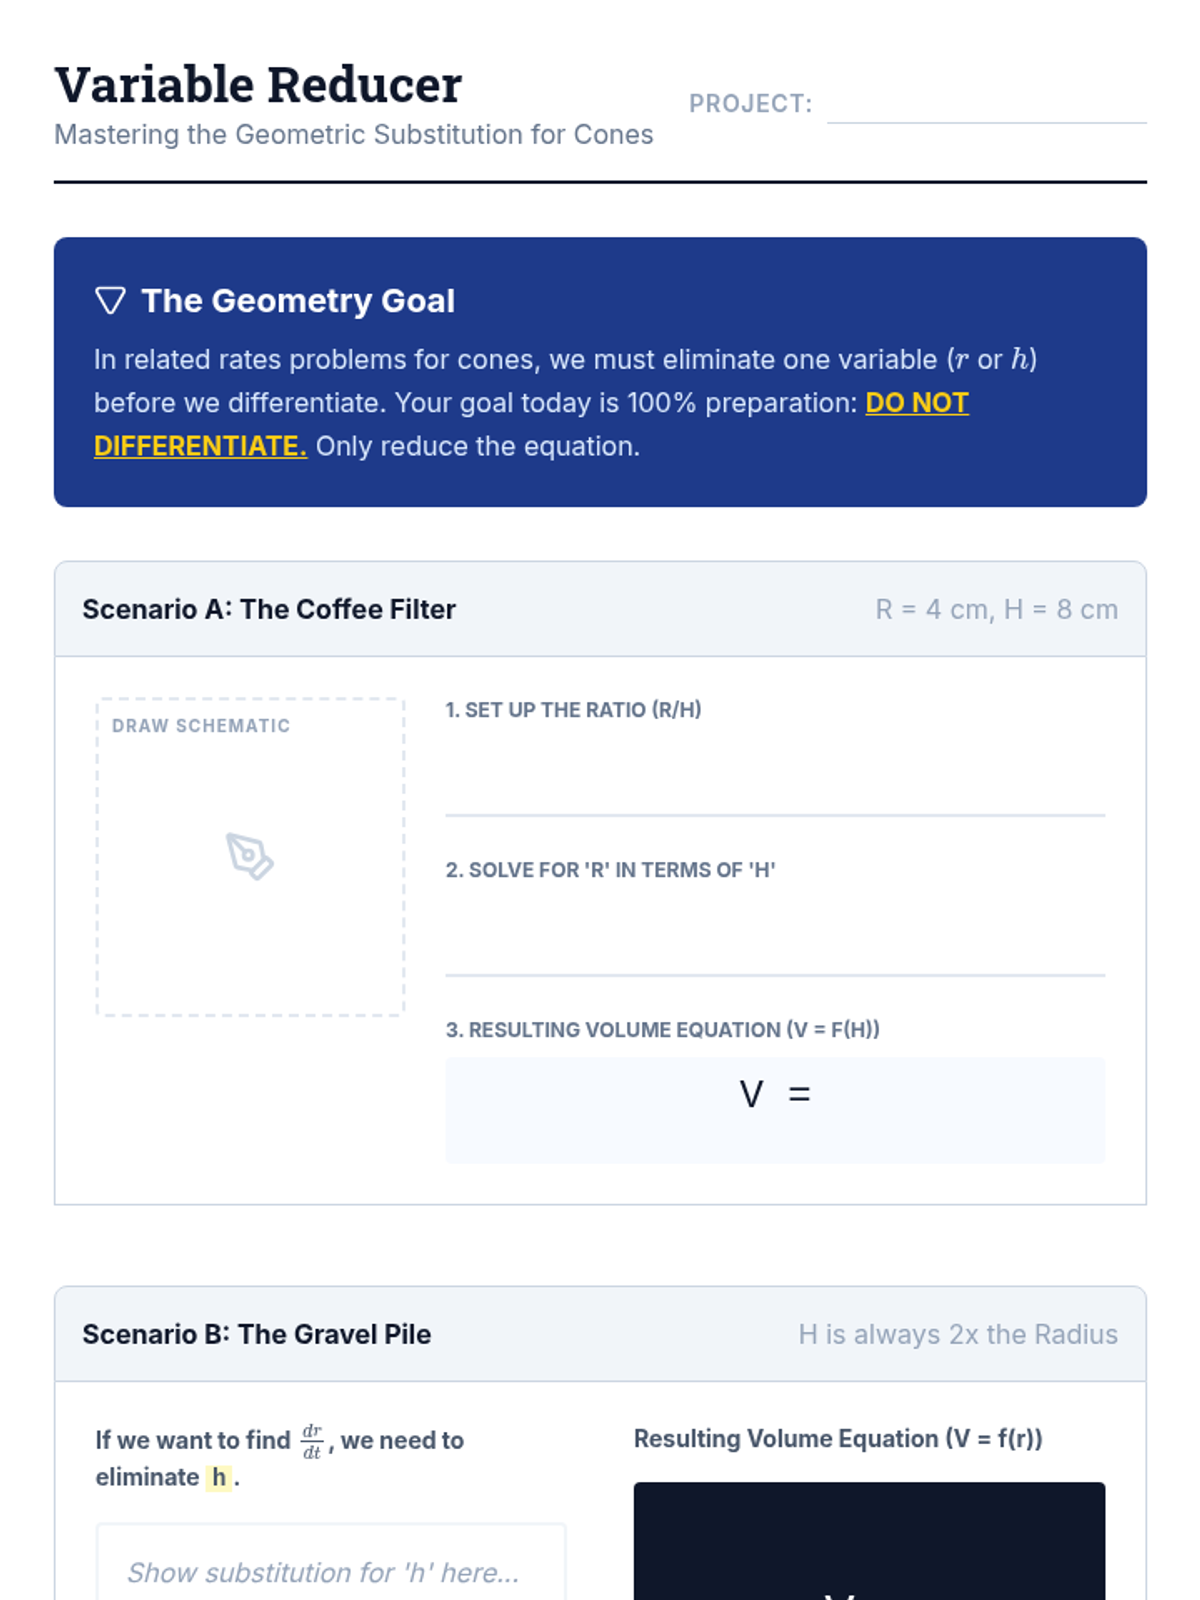
Task: Select the Scenario A: The Coffee Filter header
Action: tap(600, 609)
